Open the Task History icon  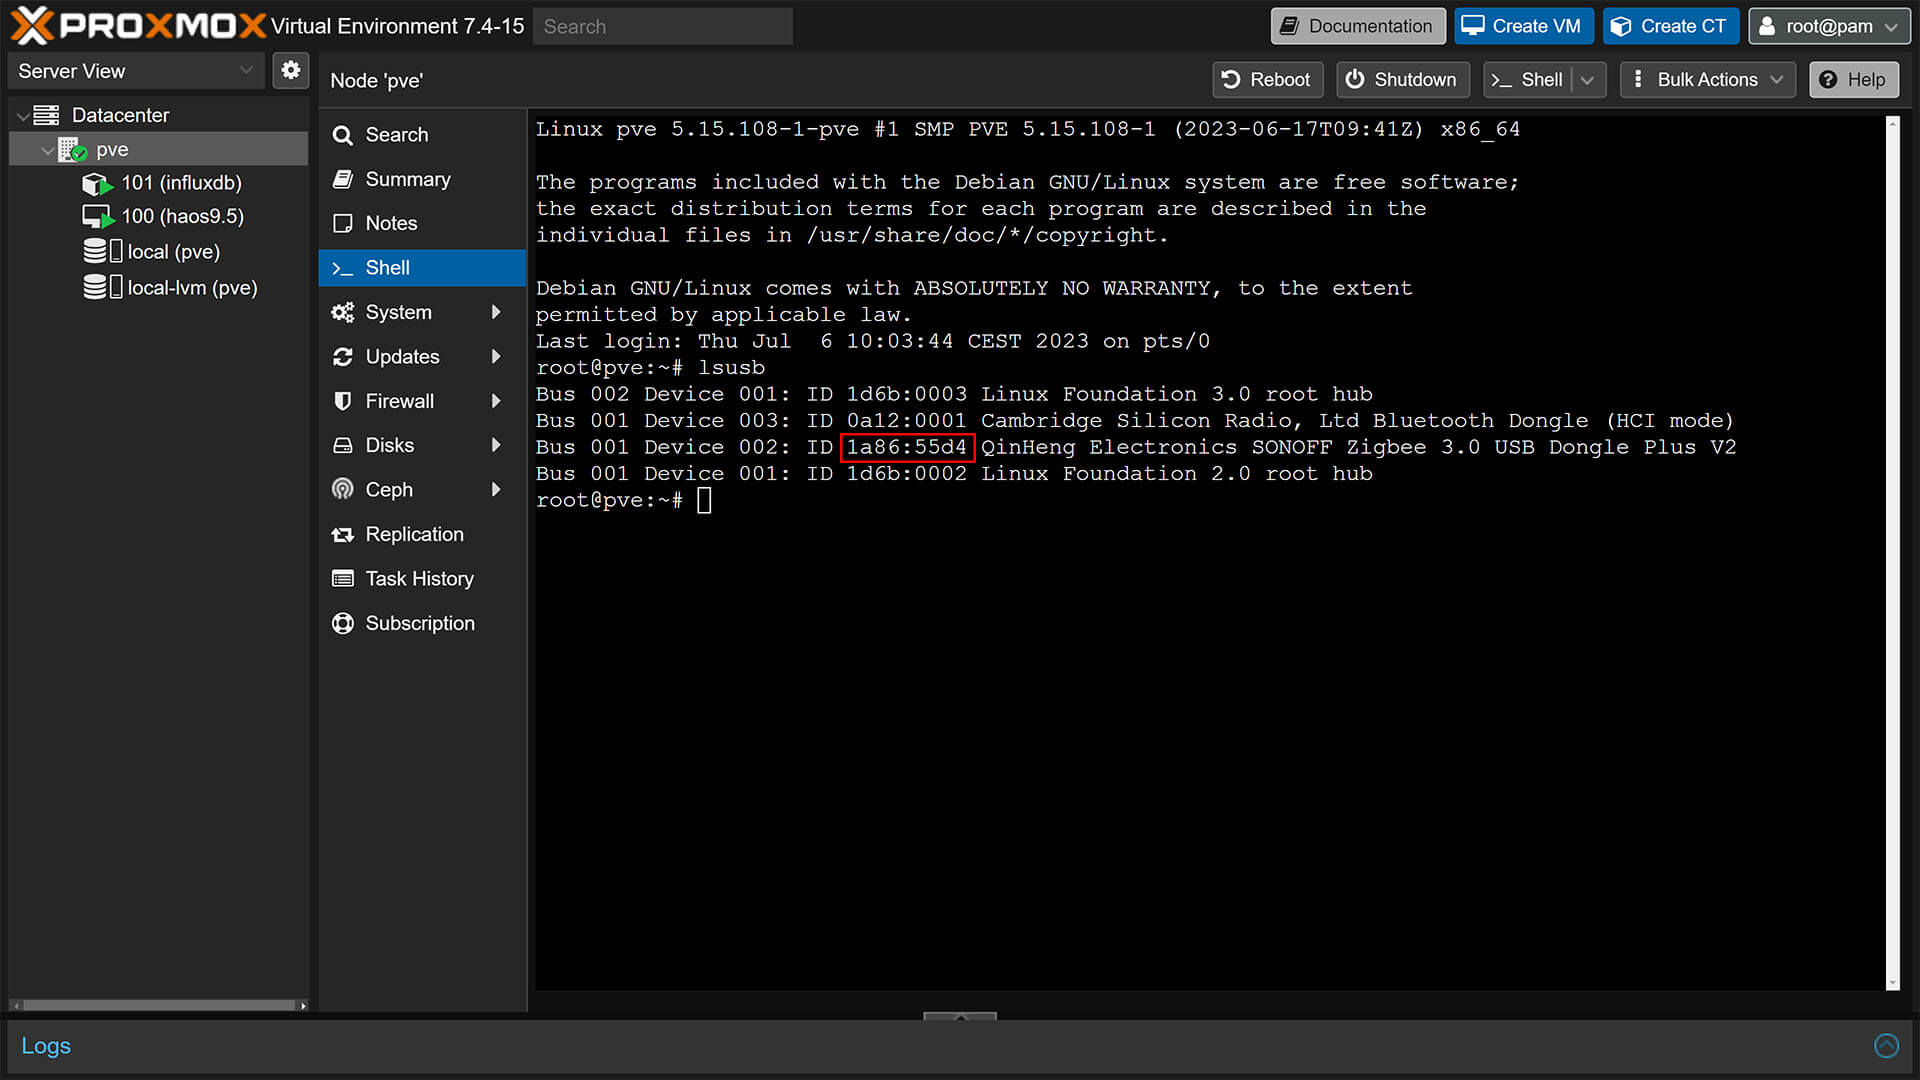coord(343,578)
